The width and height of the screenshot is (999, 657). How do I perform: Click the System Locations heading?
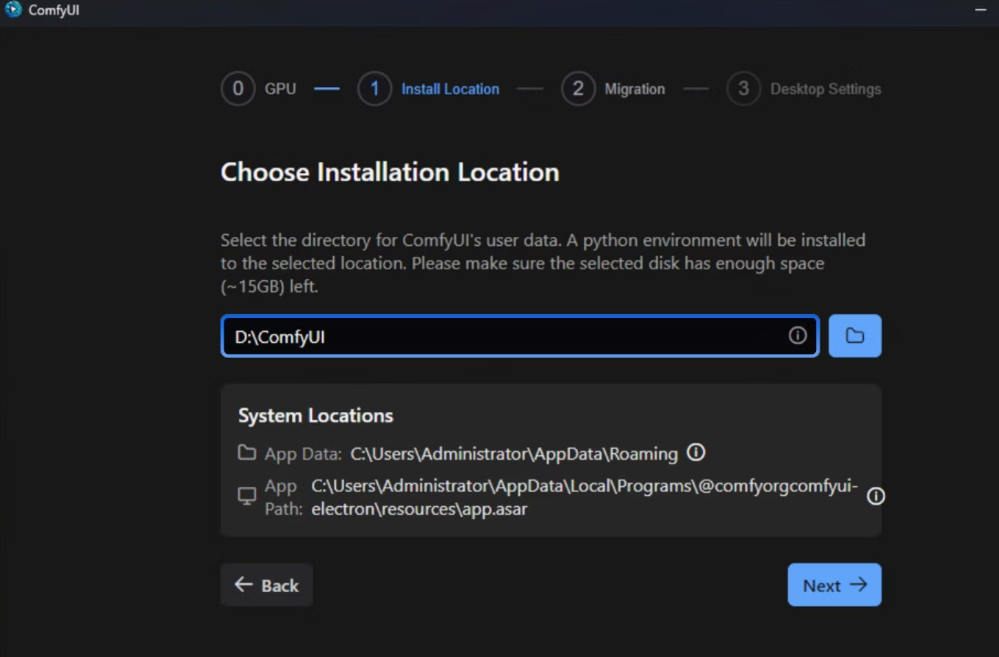click(x=315, y=415)
